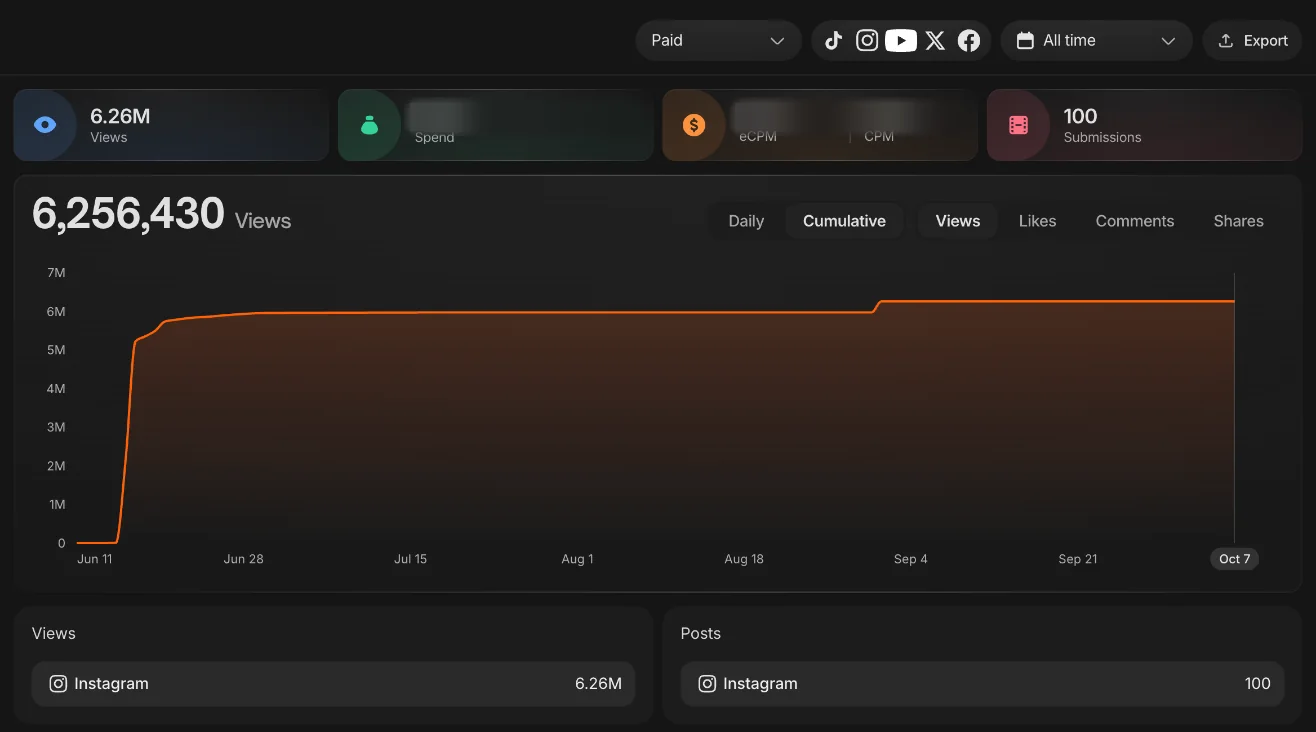The width and height of the screenshot is (1316, 732).
Task: Click the Sep 4 axis label
Action: (910, 559)
